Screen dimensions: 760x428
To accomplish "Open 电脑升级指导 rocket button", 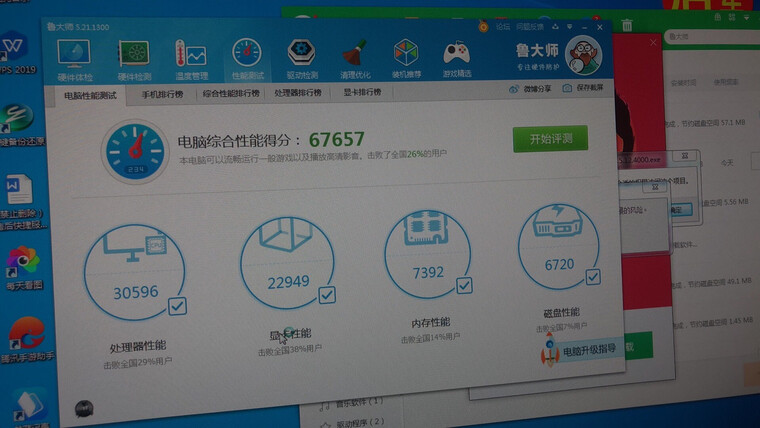I will pyautogui.click(x=581, y=349).
